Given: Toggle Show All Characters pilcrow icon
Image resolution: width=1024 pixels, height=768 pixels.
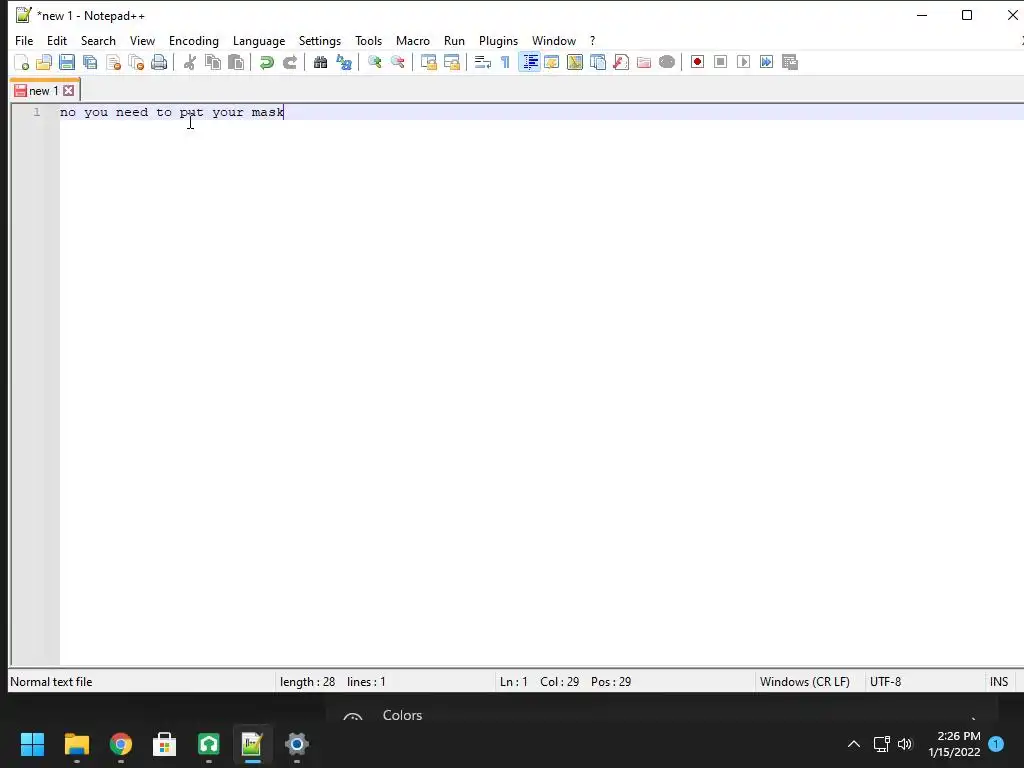Looking at the screenshot, I should [505, 62].
